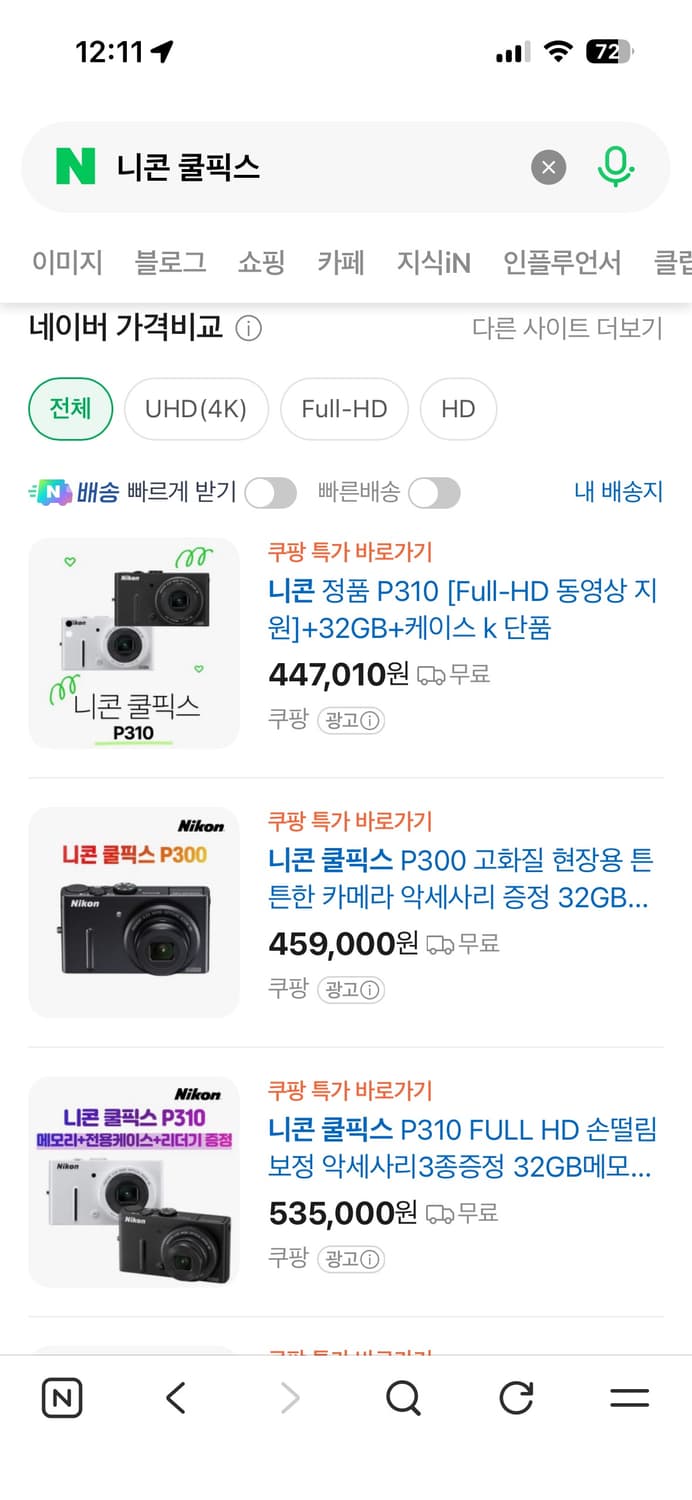692x1500 pixels.
Task: Select the 전체 filter chip
Action: click(70, 409)
